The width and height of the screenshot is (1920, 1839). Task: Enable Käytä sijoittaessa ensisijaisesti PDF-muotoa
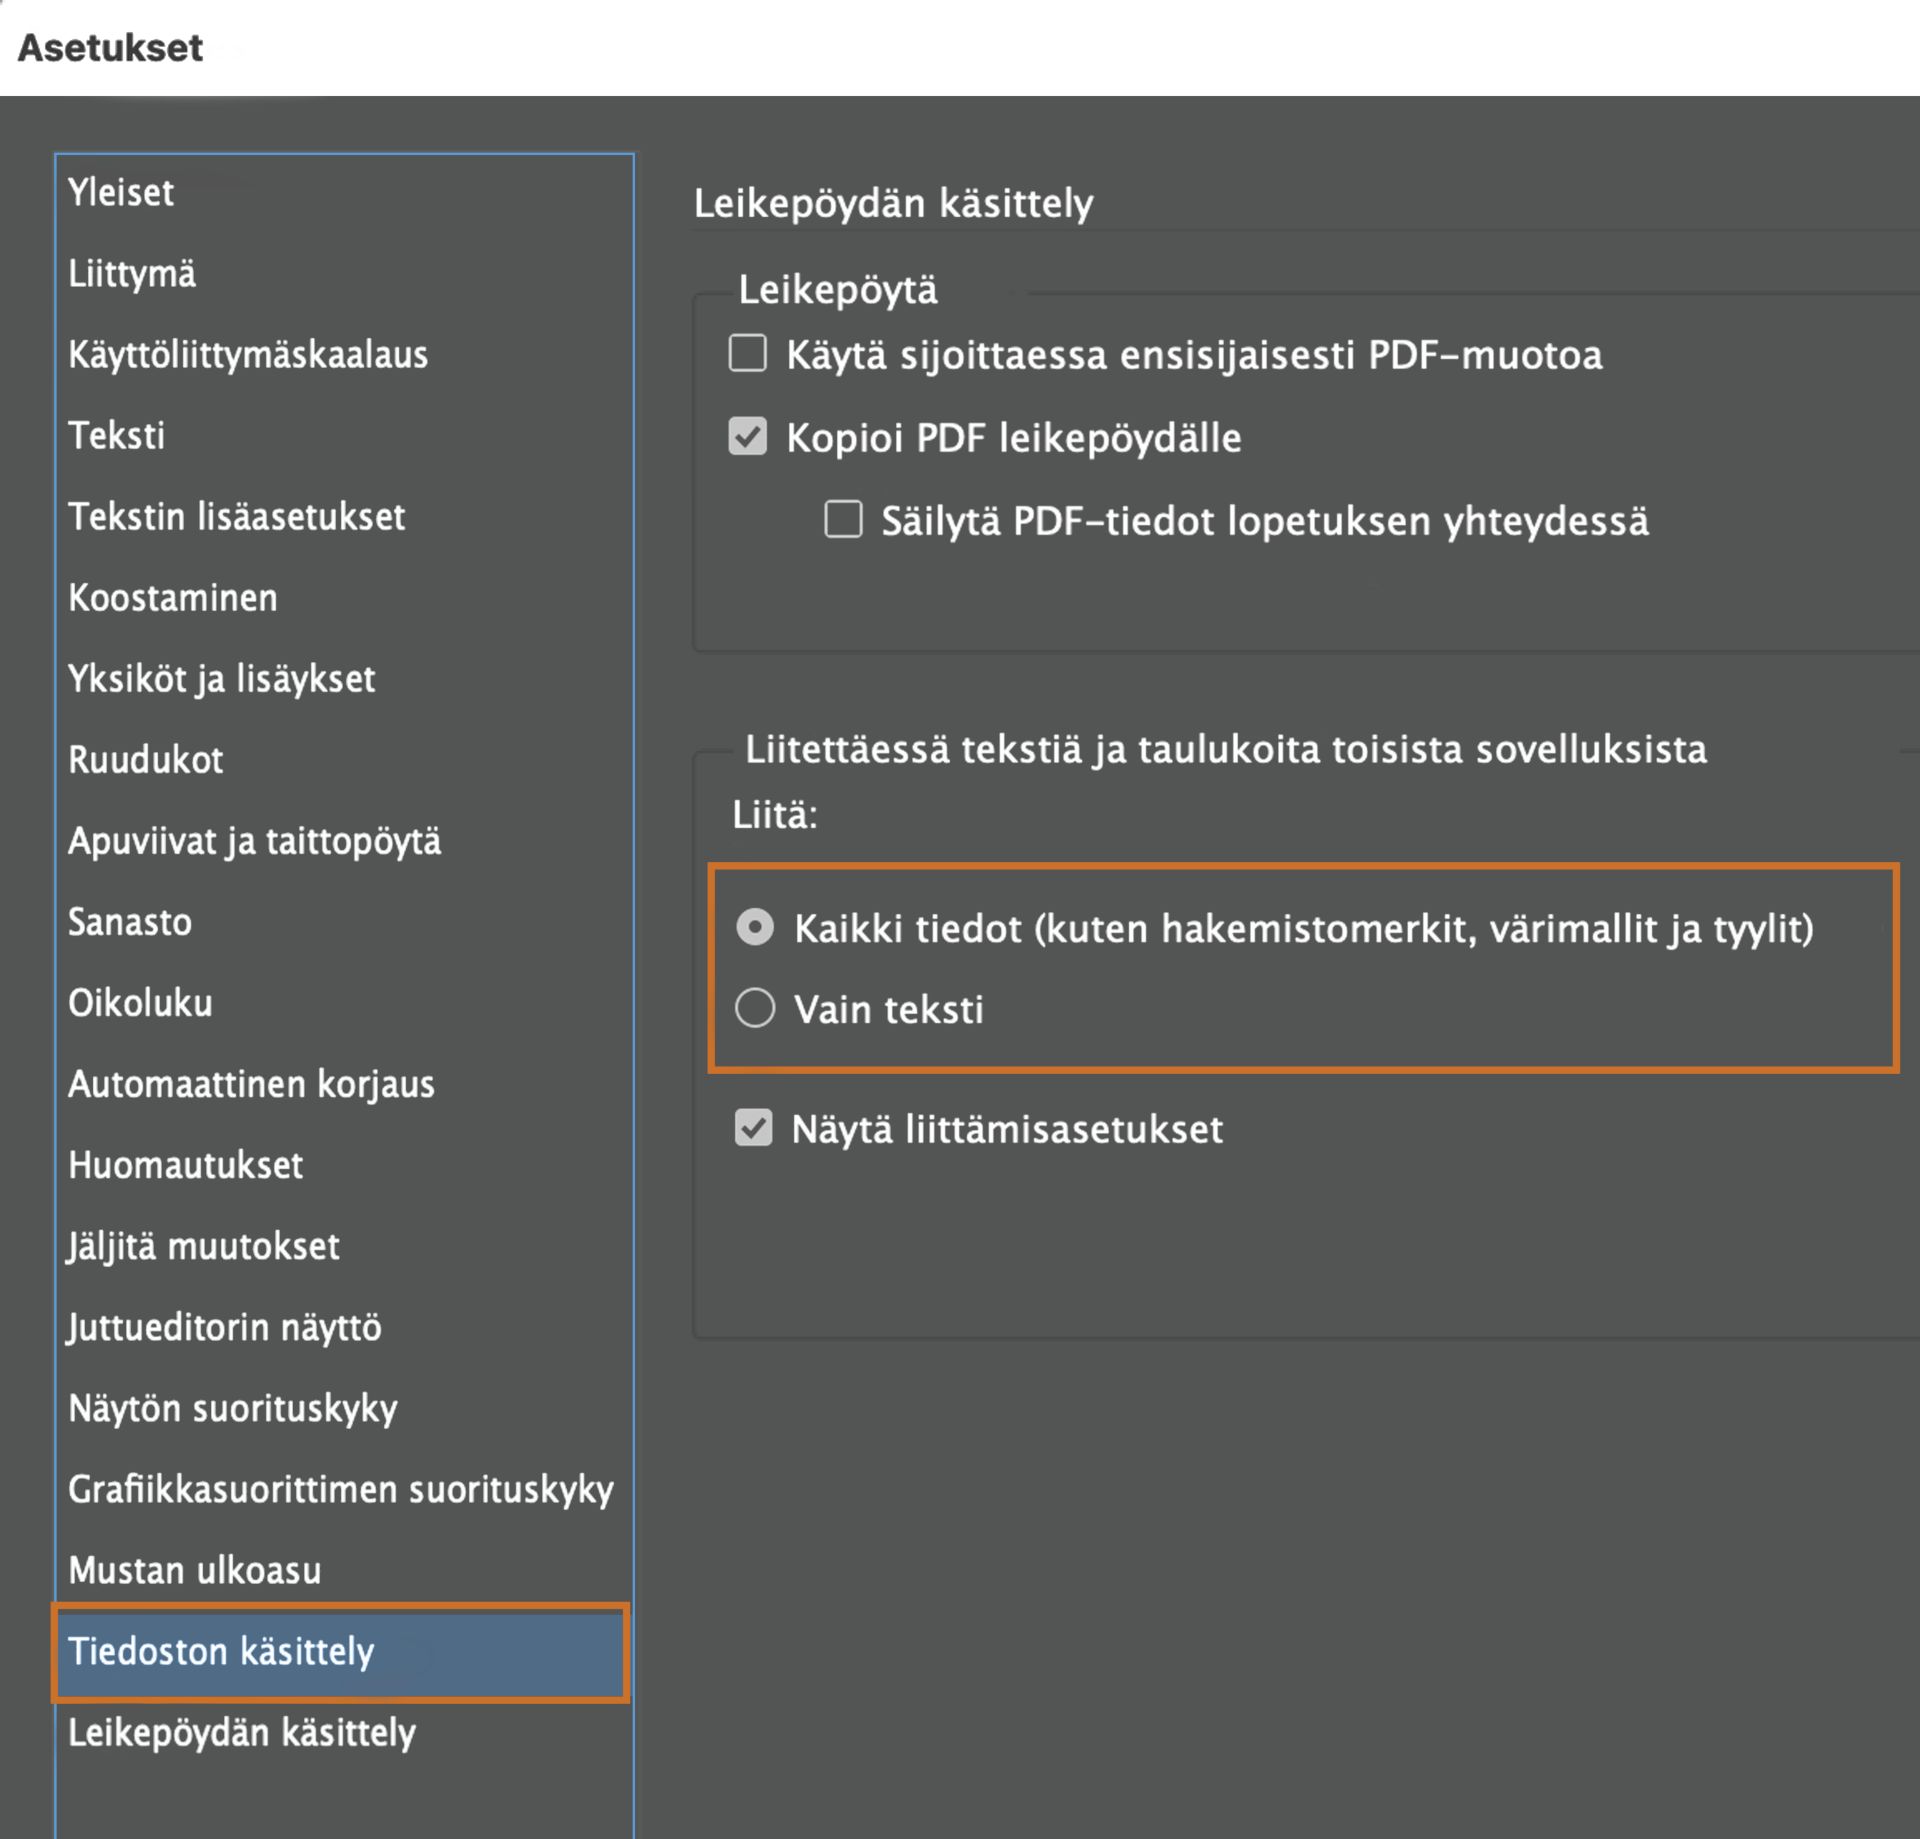point(747,355)
